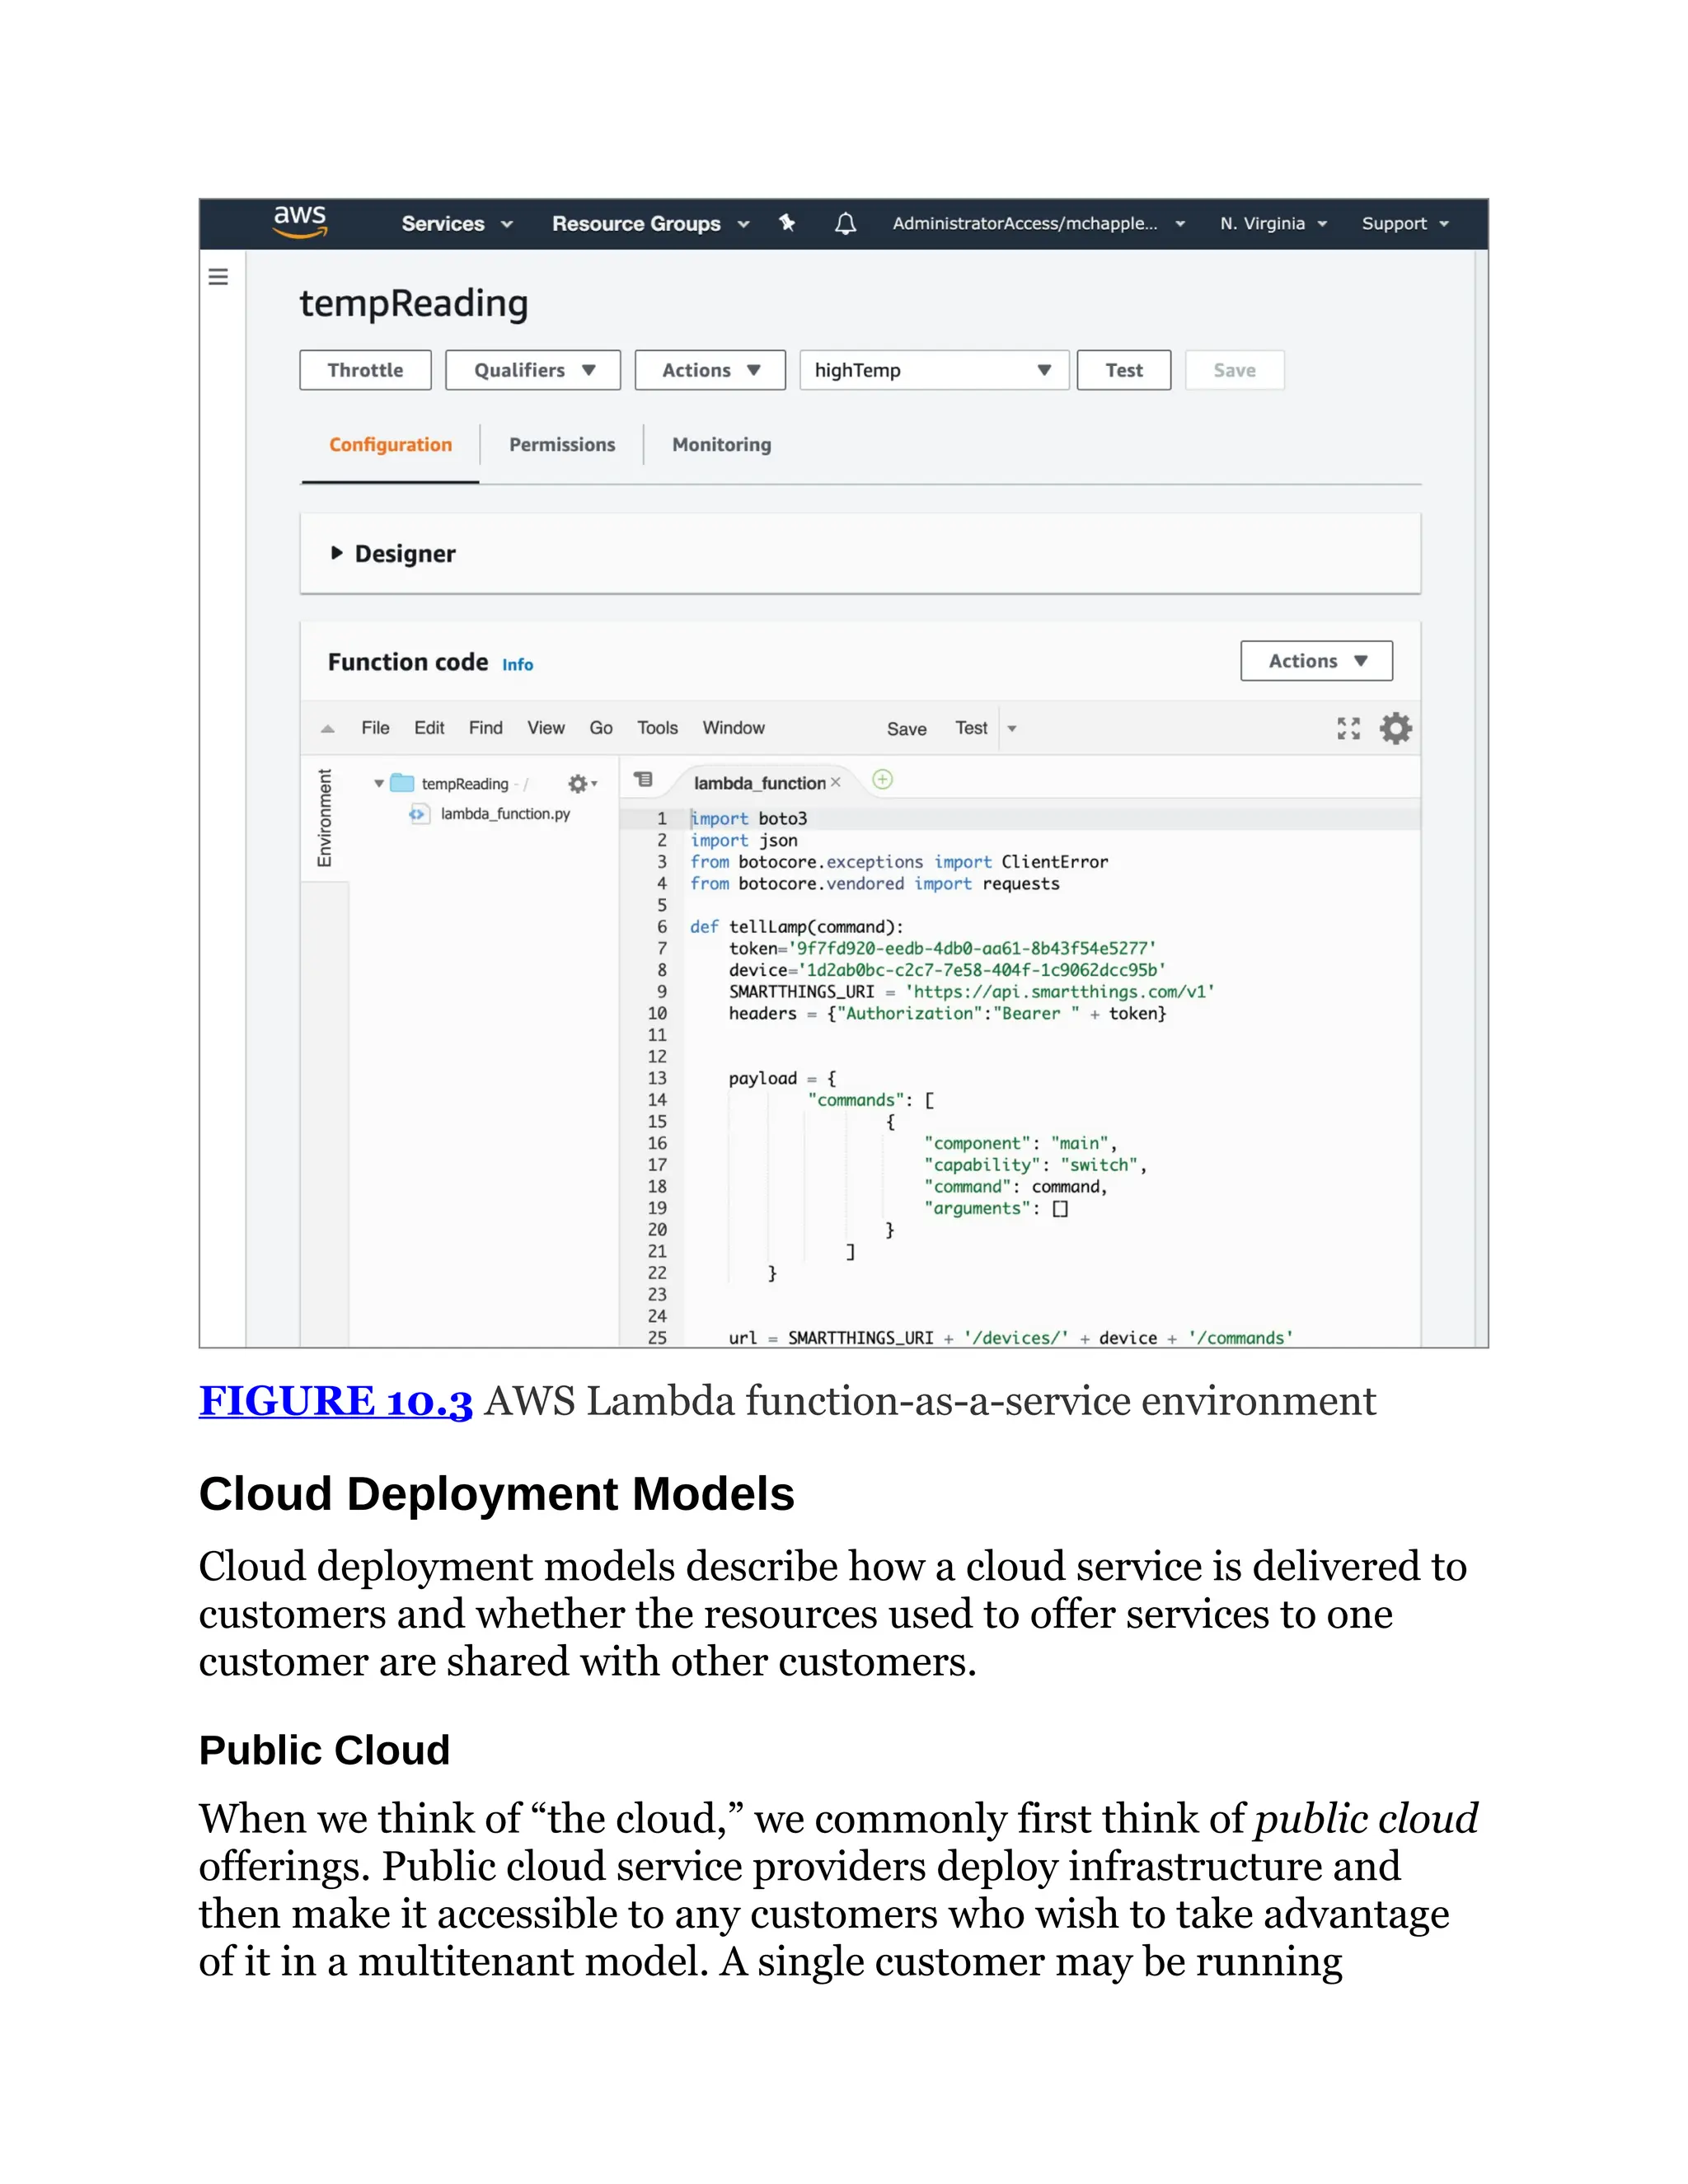Image resolution: width=1688 pixels, height=2184 pixels.
Task: Open the Services dropdown
Action: click(x=457, y=224)
